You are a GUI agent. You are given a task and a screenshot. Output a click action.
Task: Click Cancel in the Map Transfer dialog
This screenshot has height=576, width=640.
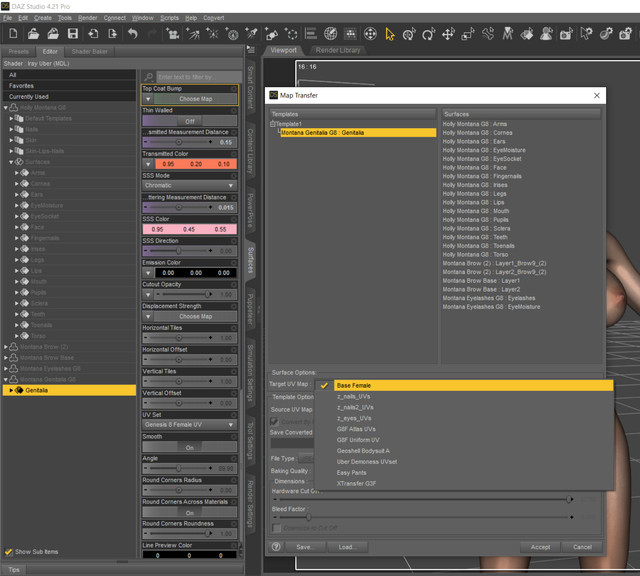pyautogui.click(x=582, y=547)
